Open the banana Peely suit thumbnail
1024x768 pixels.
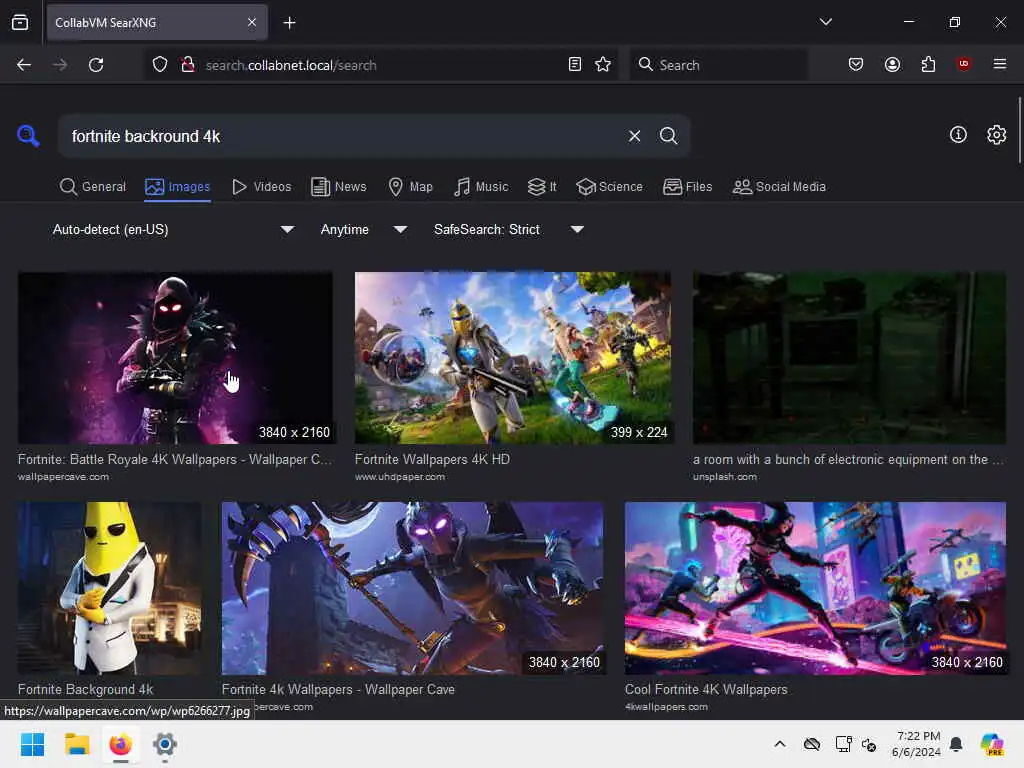pyautogui.click(x=109, y=588)
